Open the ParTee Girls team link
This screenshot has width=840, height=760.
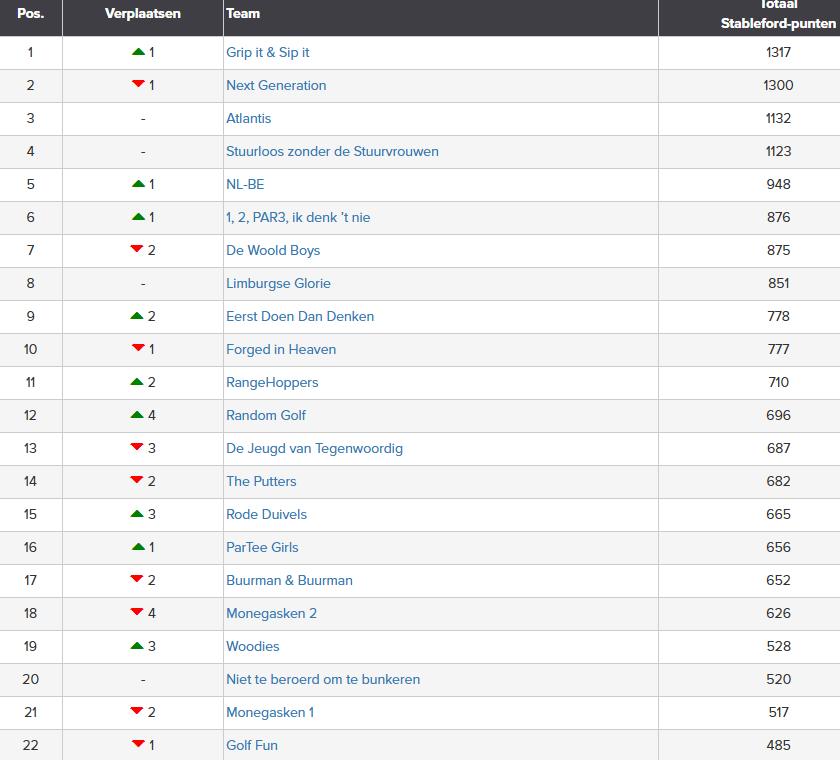(x=262, y=547)
